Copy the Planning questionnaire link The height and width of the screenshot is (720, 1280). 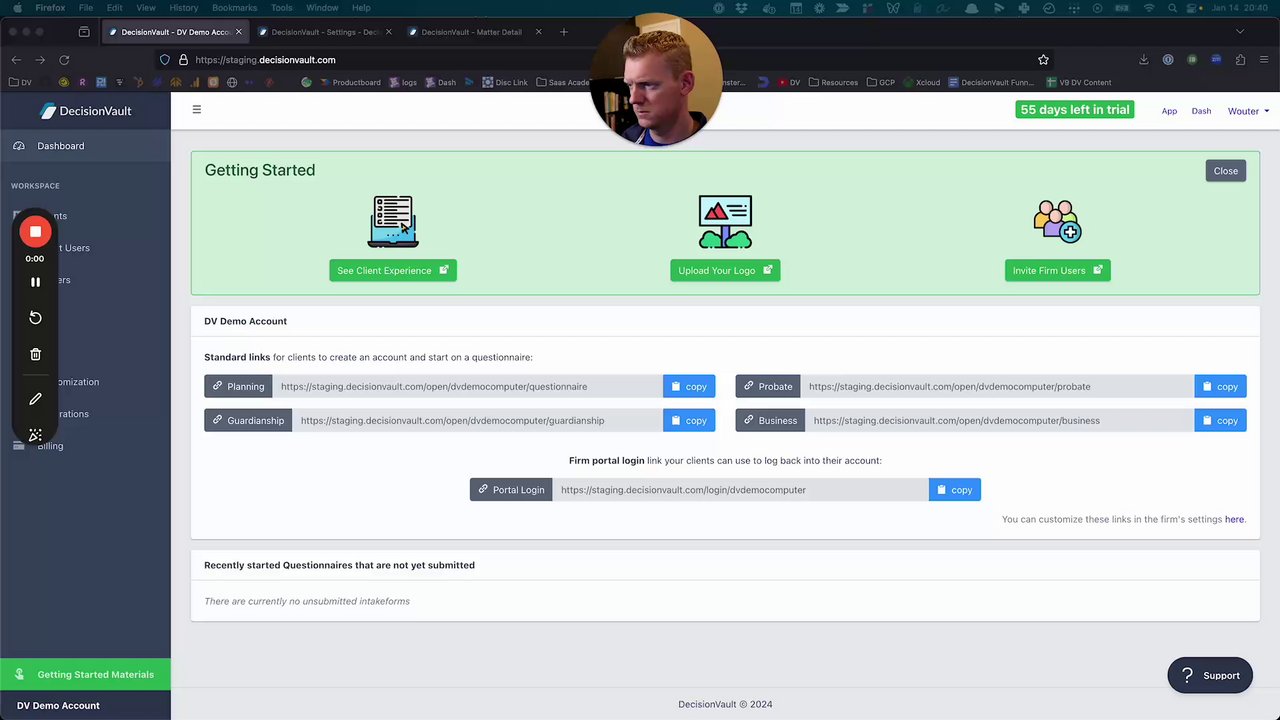(x=689, y=386)
